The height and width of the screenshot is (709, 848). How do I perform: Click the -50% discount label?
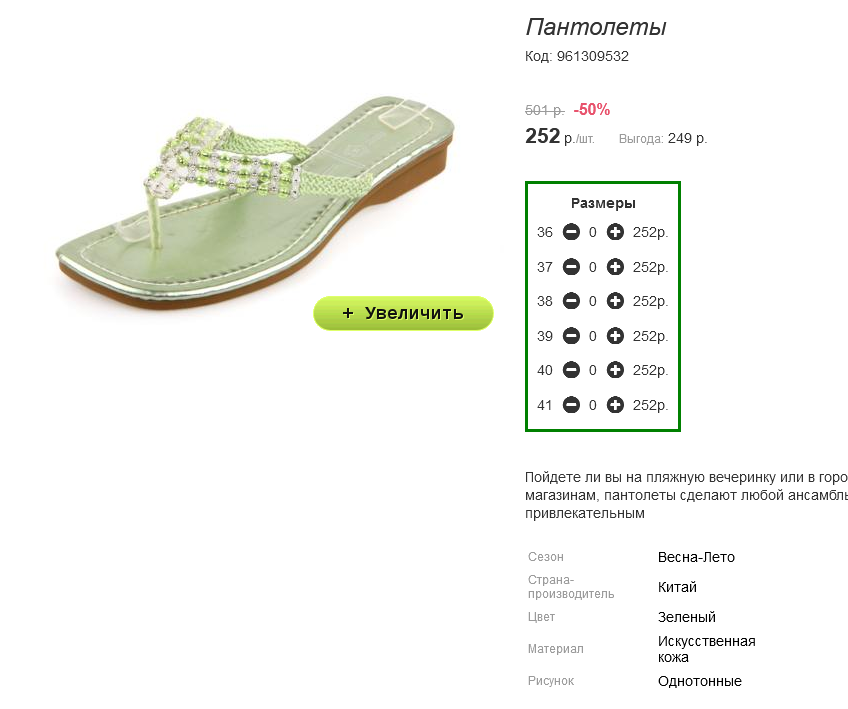point(592,110)
